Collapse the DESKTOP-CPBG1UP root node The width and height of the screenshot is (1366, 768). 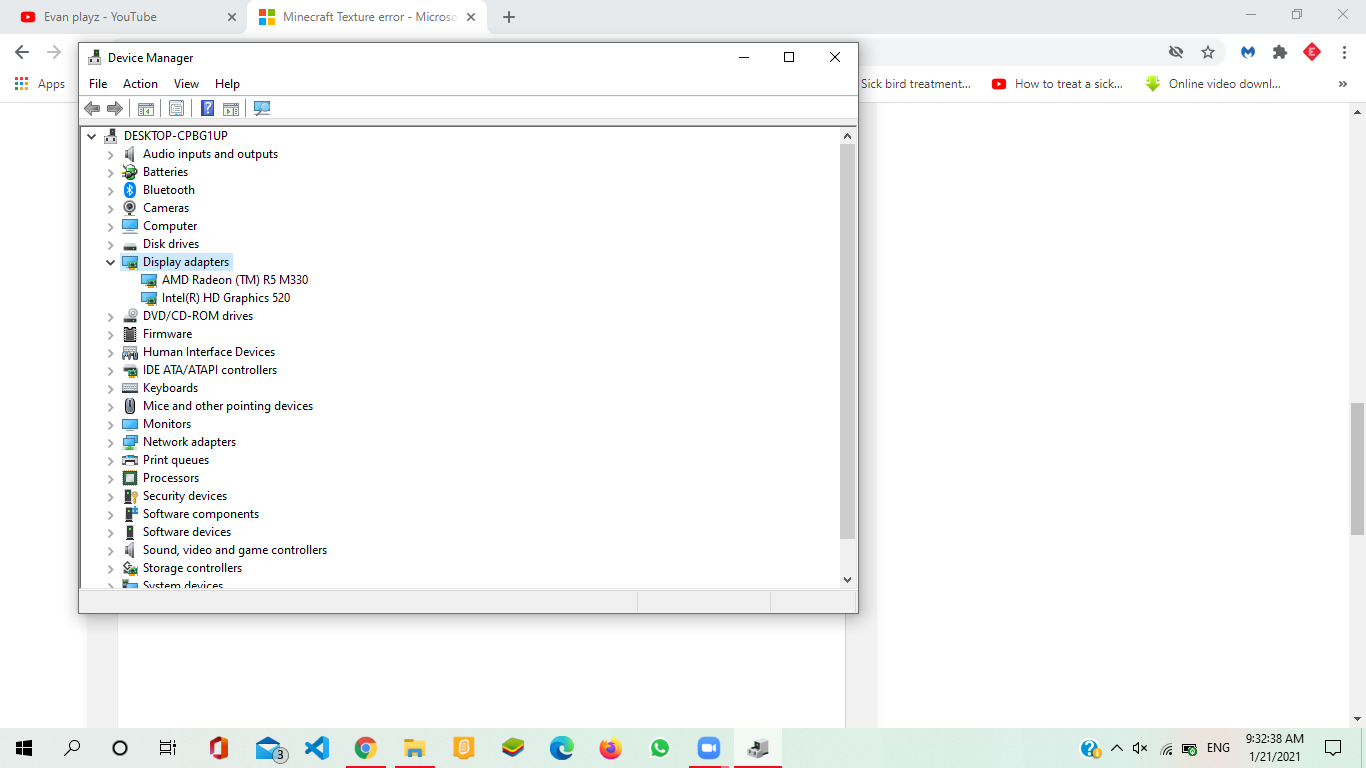[92, 136]
